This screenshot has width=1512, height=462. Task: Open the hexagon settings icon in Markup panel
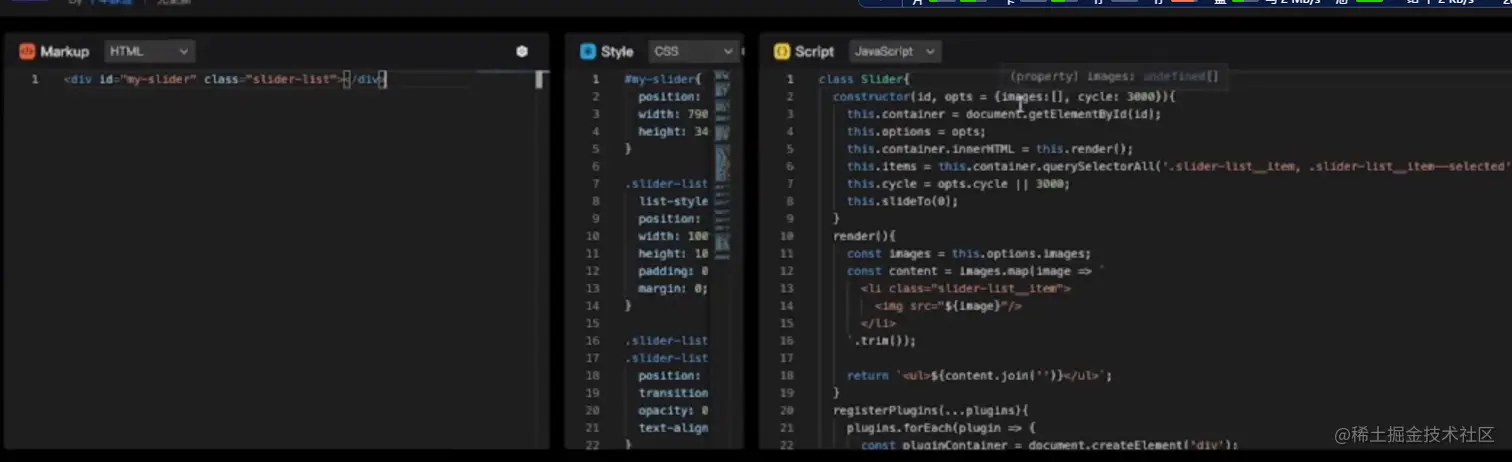pos(522,51)
